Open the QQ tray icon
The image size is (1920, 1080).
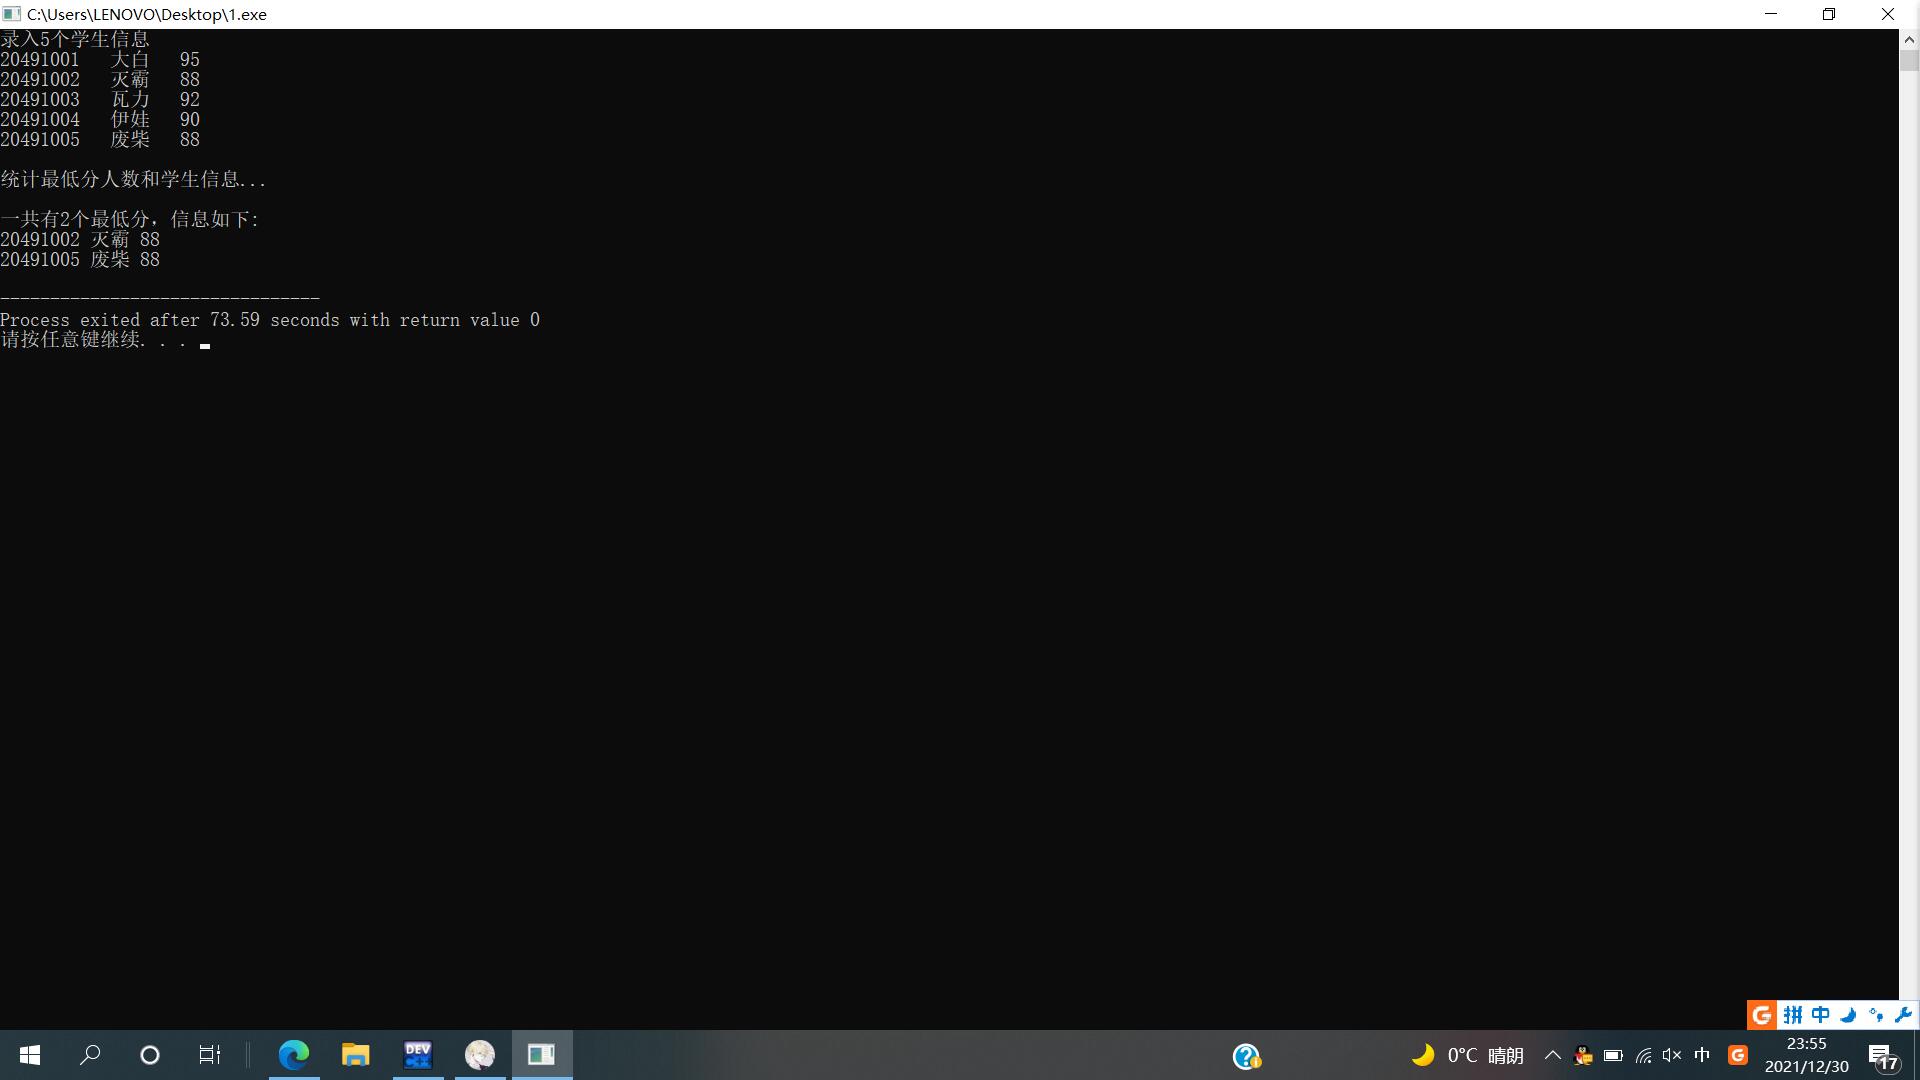point(1583,1055)
